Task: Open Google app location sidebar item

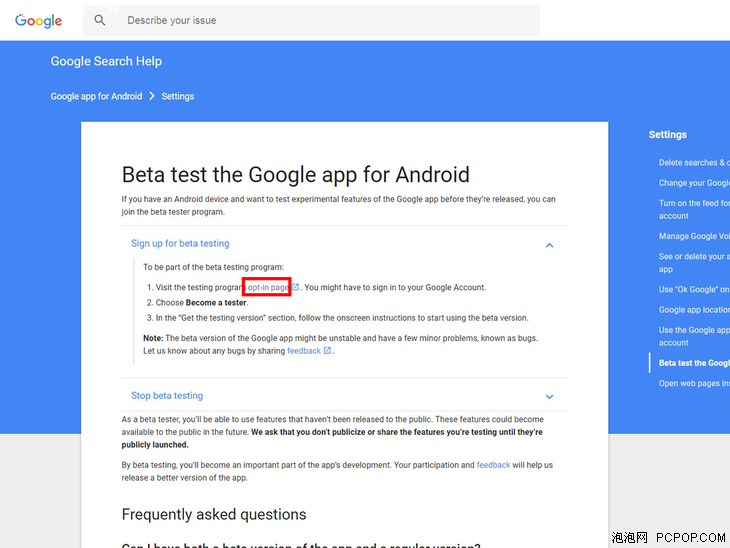Action: click(694, 310)
